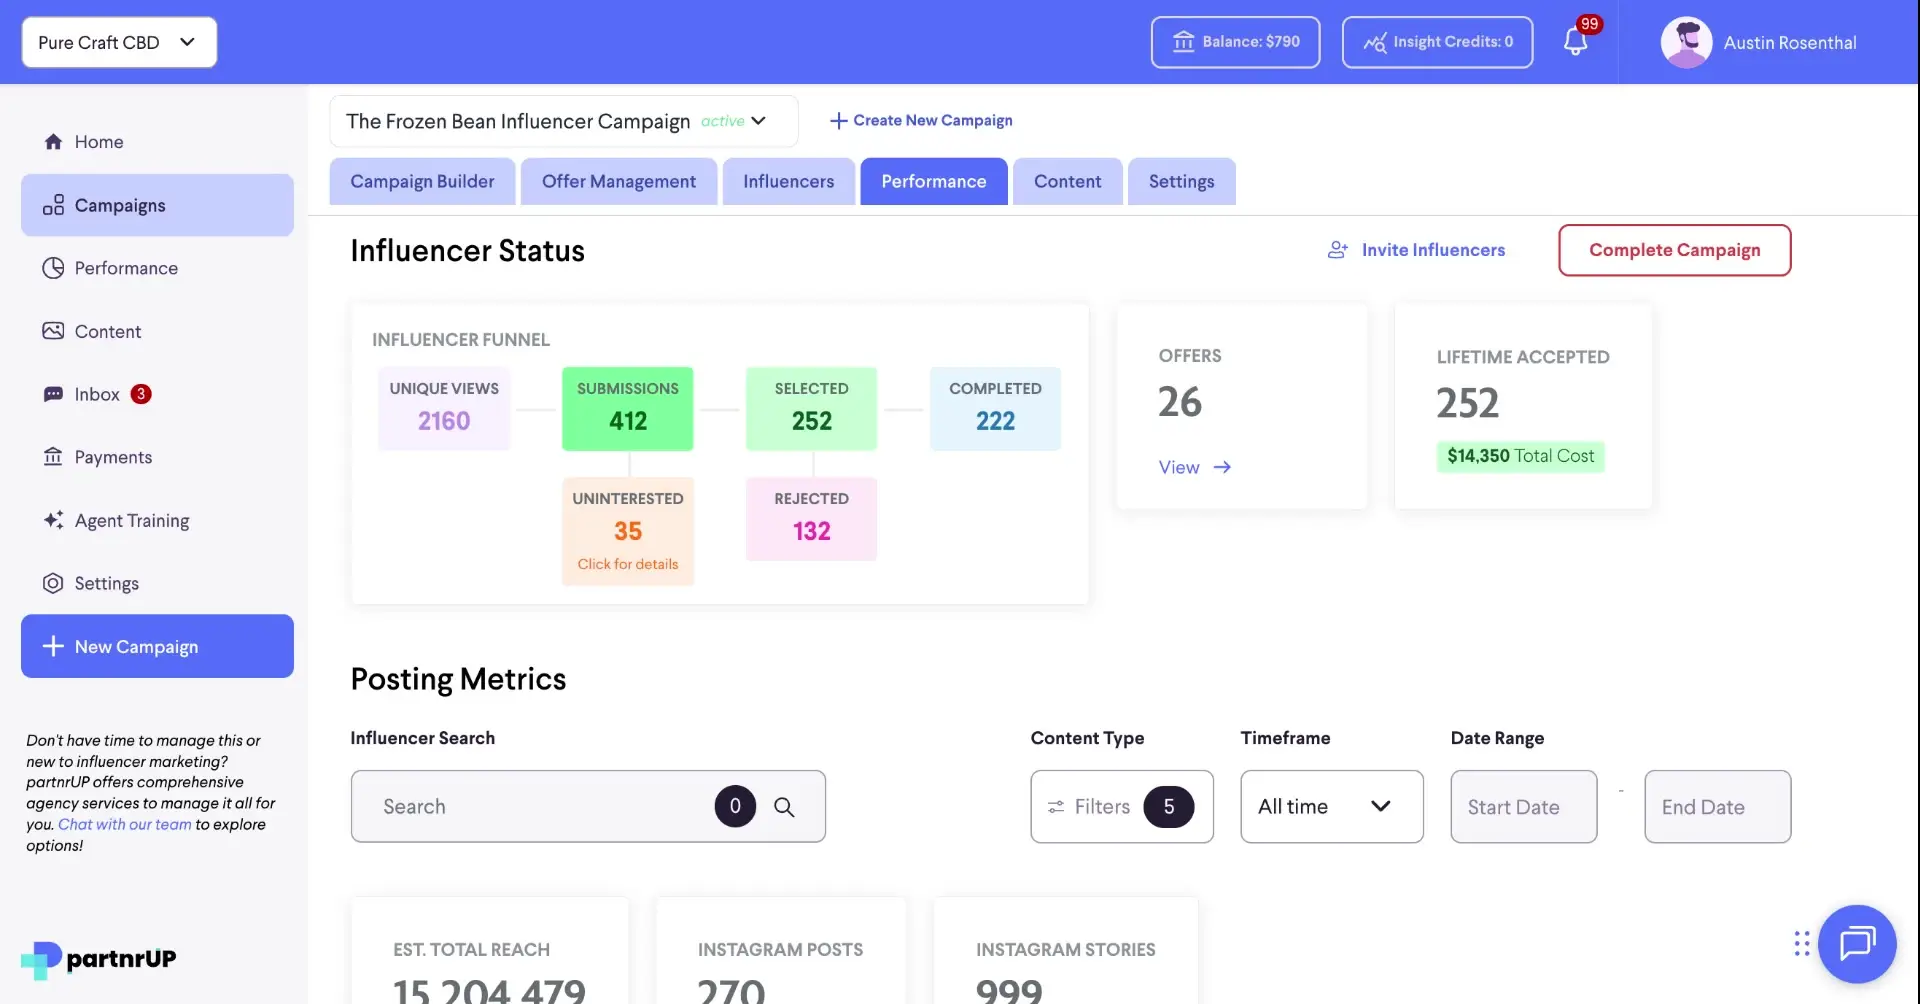Select the Agent Training sparkles icon
This screenshot has width=1920, height=1004.
(x=54, y=520)
